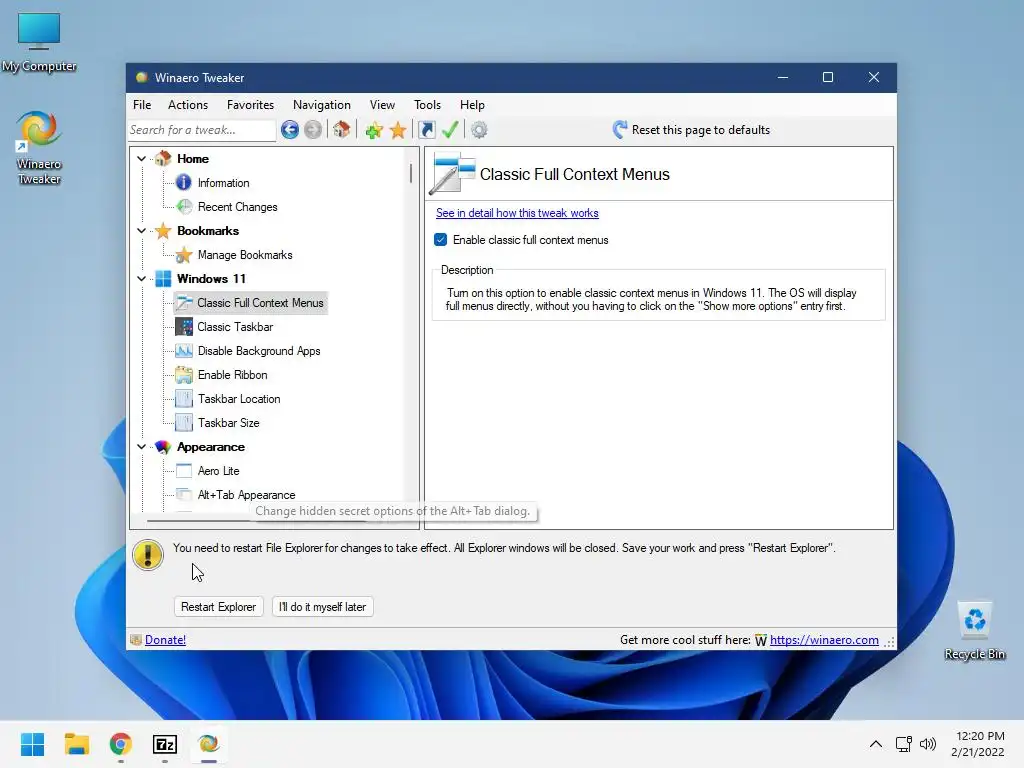This screenshot has height=768, width=1024.
Task: Select Alt+Tab Appearance in tree
Action: click(x=246, y=495)
